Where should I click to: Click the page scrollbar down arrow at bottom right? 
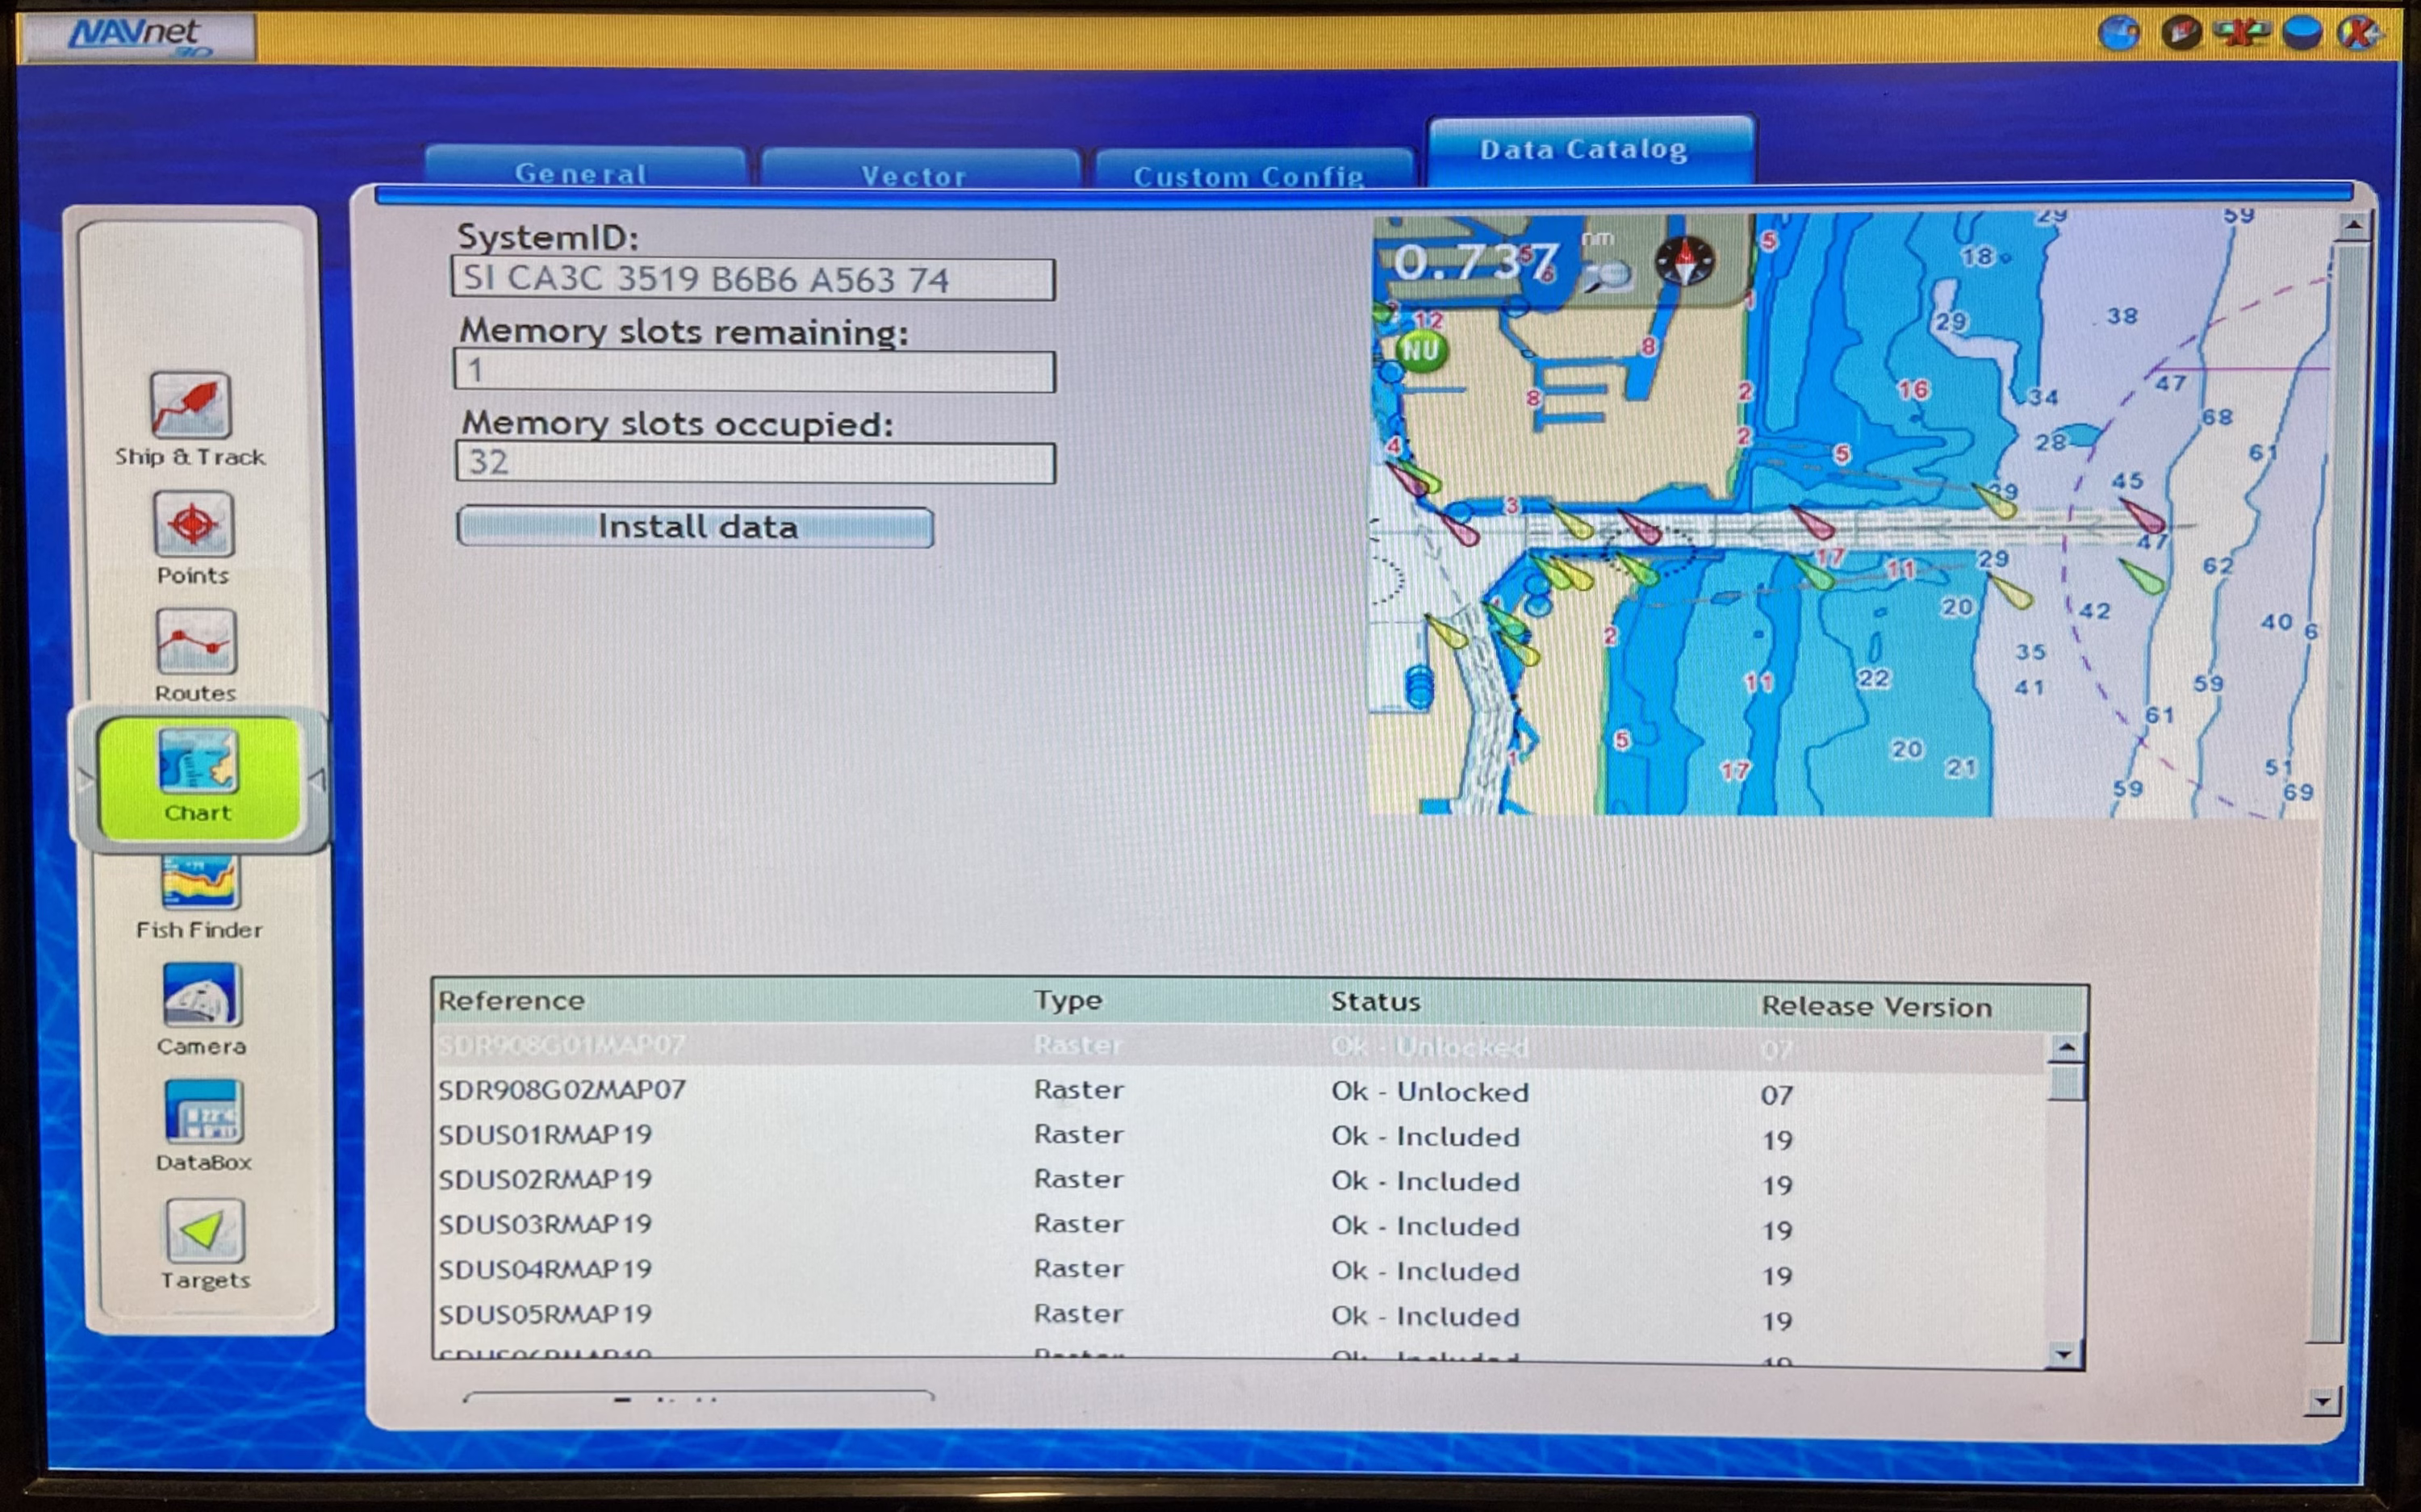[x=2322, y=1401]
